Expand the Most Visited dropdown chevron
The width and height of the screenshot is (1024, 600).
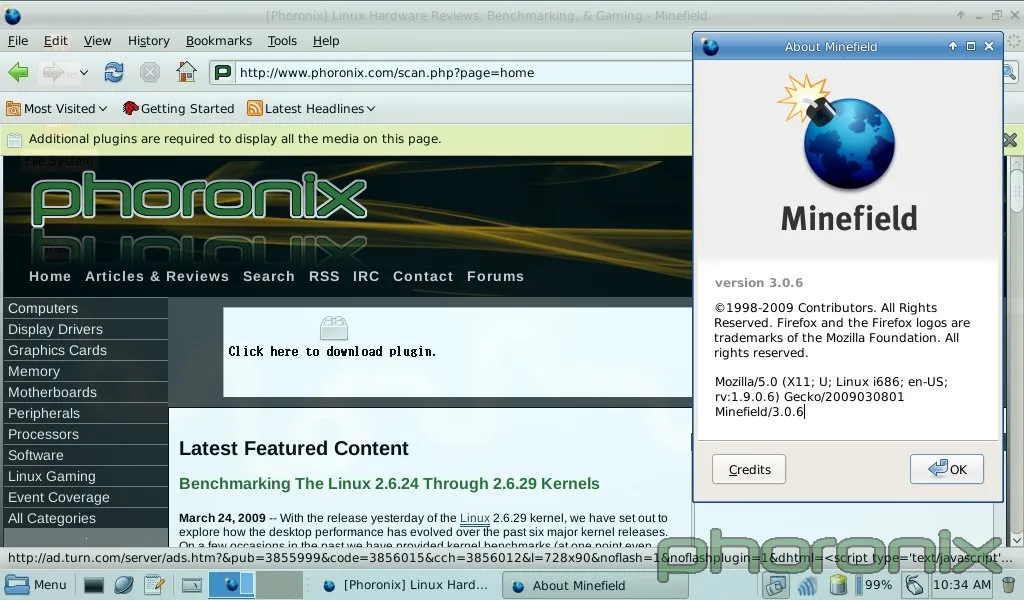(103, 109)
